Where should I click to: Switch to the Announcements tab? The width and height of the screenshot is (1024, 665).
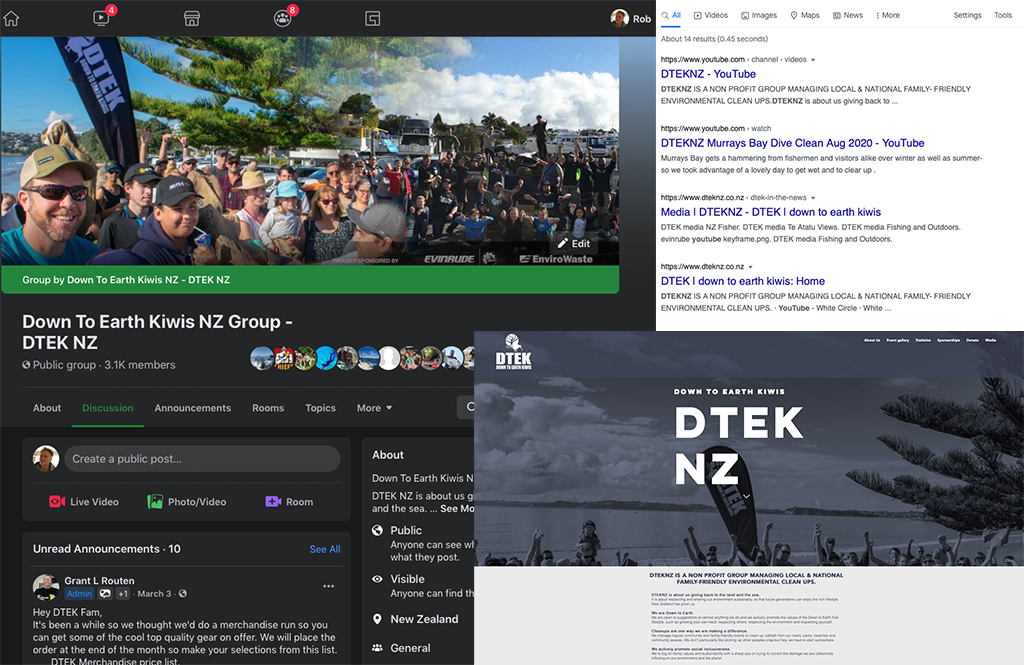193,408
